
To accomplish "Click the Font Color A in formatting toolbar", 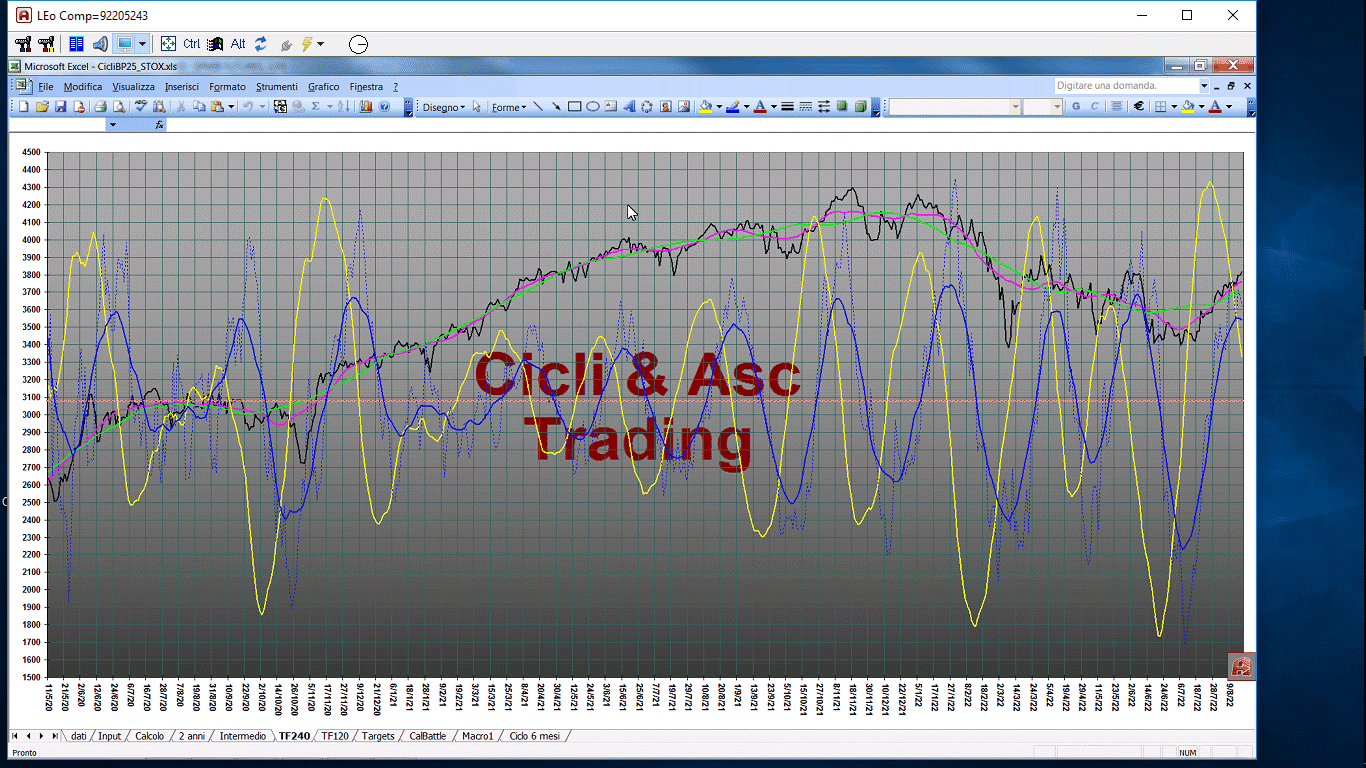I will (1215, 106).
